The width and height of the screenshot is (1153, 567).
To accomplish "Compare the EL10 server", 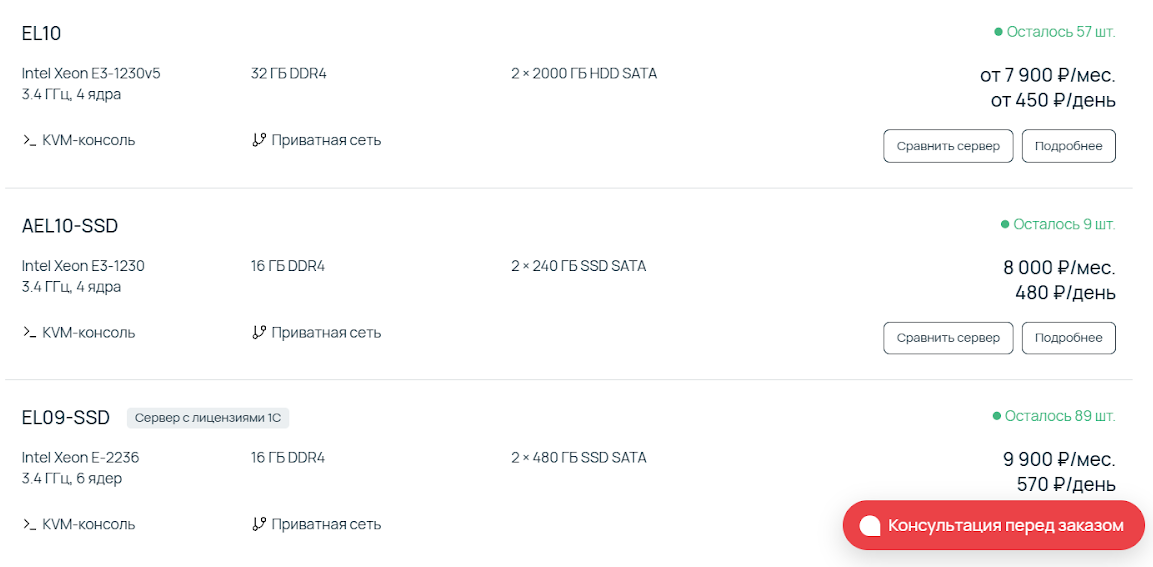I will coord(948,146).
